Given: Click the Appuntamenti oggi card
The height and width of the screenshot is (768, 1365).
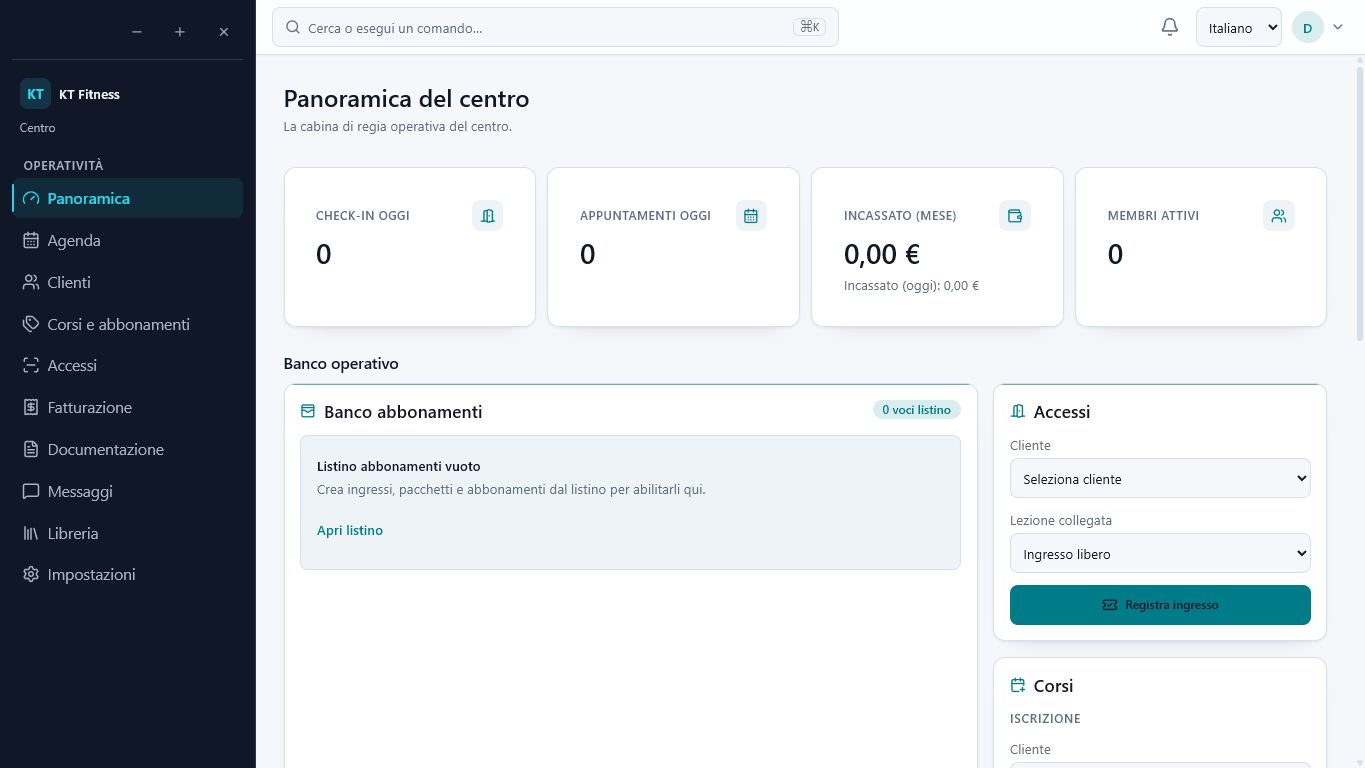Looking at the screenshot, I should click(673, 247).
